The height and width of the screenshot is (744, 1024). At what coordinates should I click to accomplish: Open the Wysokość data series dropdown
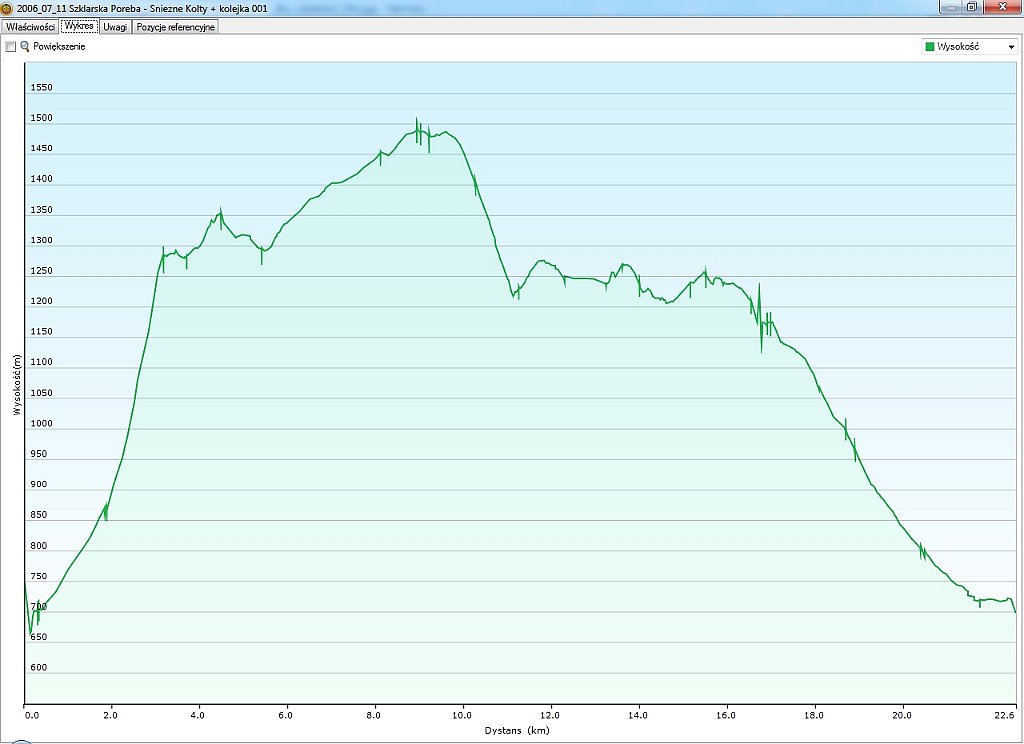coord(1011,47)
